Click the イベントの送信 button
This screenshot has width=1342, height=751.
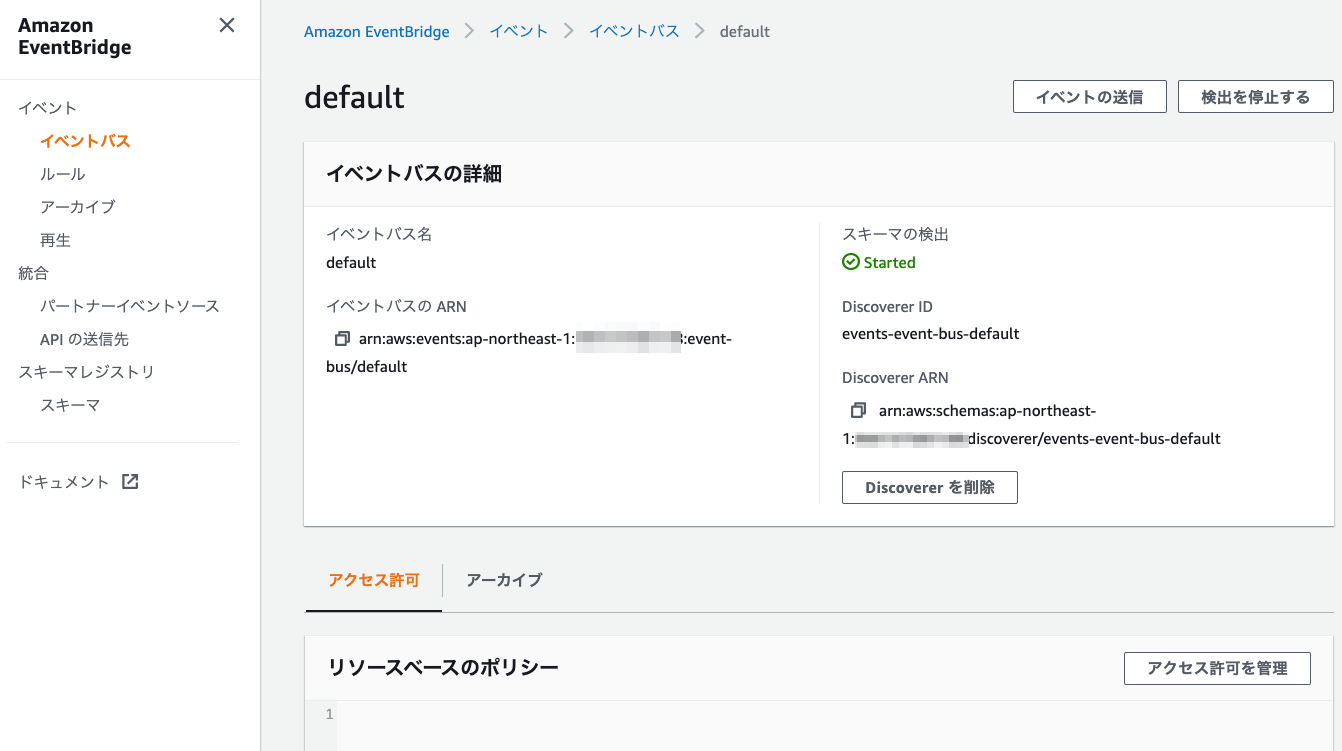[x=1089, y=97]
